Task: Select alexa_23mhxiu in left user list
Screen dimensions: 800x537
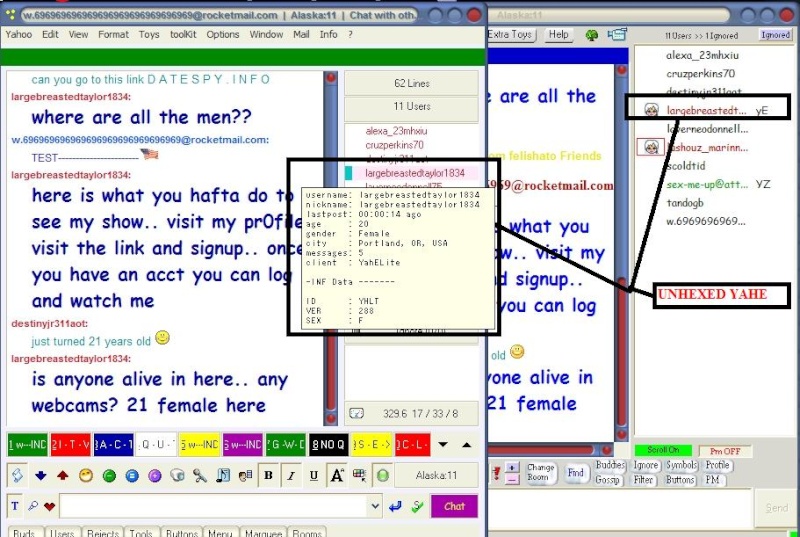Action: [396, 131]
